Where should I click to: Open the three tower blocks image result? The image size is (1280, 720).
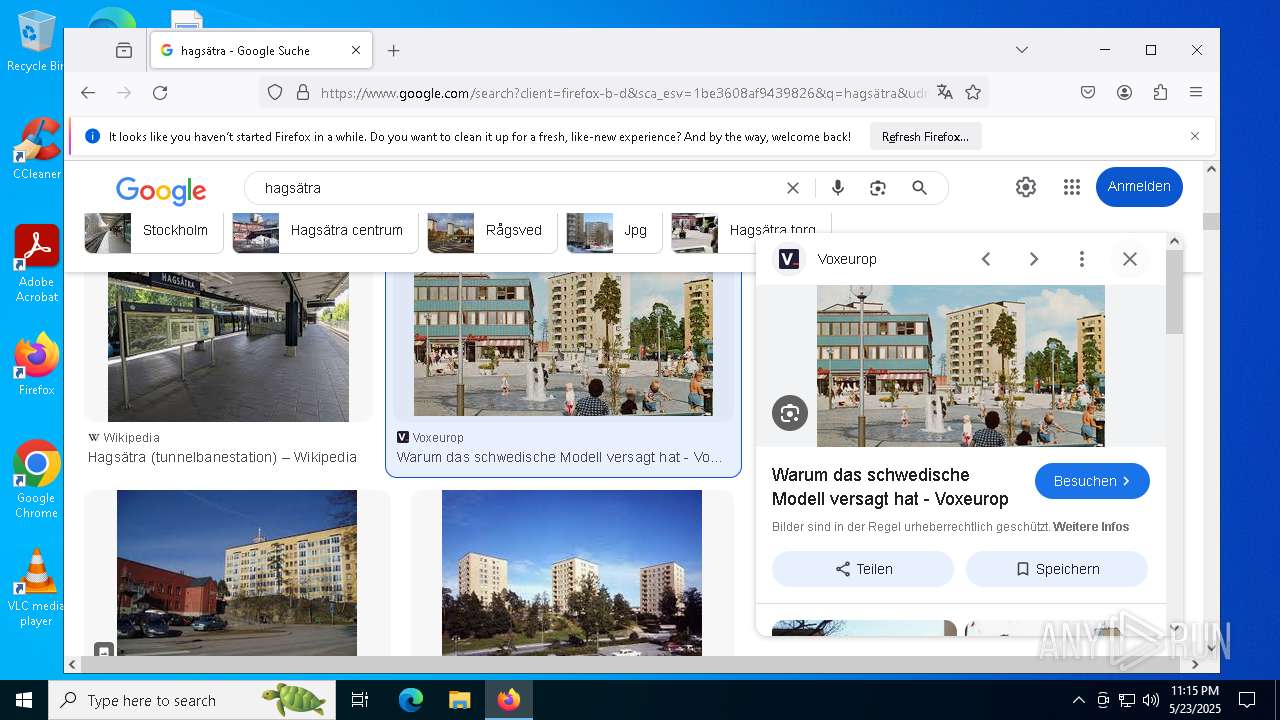tap(572, 573)
